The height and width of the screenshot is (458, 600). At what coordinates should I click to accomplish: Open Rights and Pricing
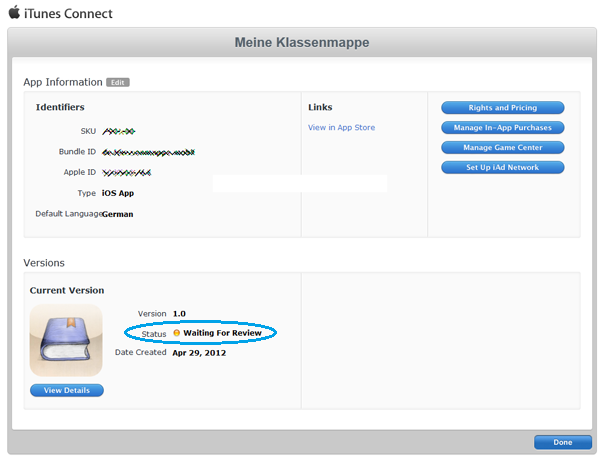coord(502,108)
